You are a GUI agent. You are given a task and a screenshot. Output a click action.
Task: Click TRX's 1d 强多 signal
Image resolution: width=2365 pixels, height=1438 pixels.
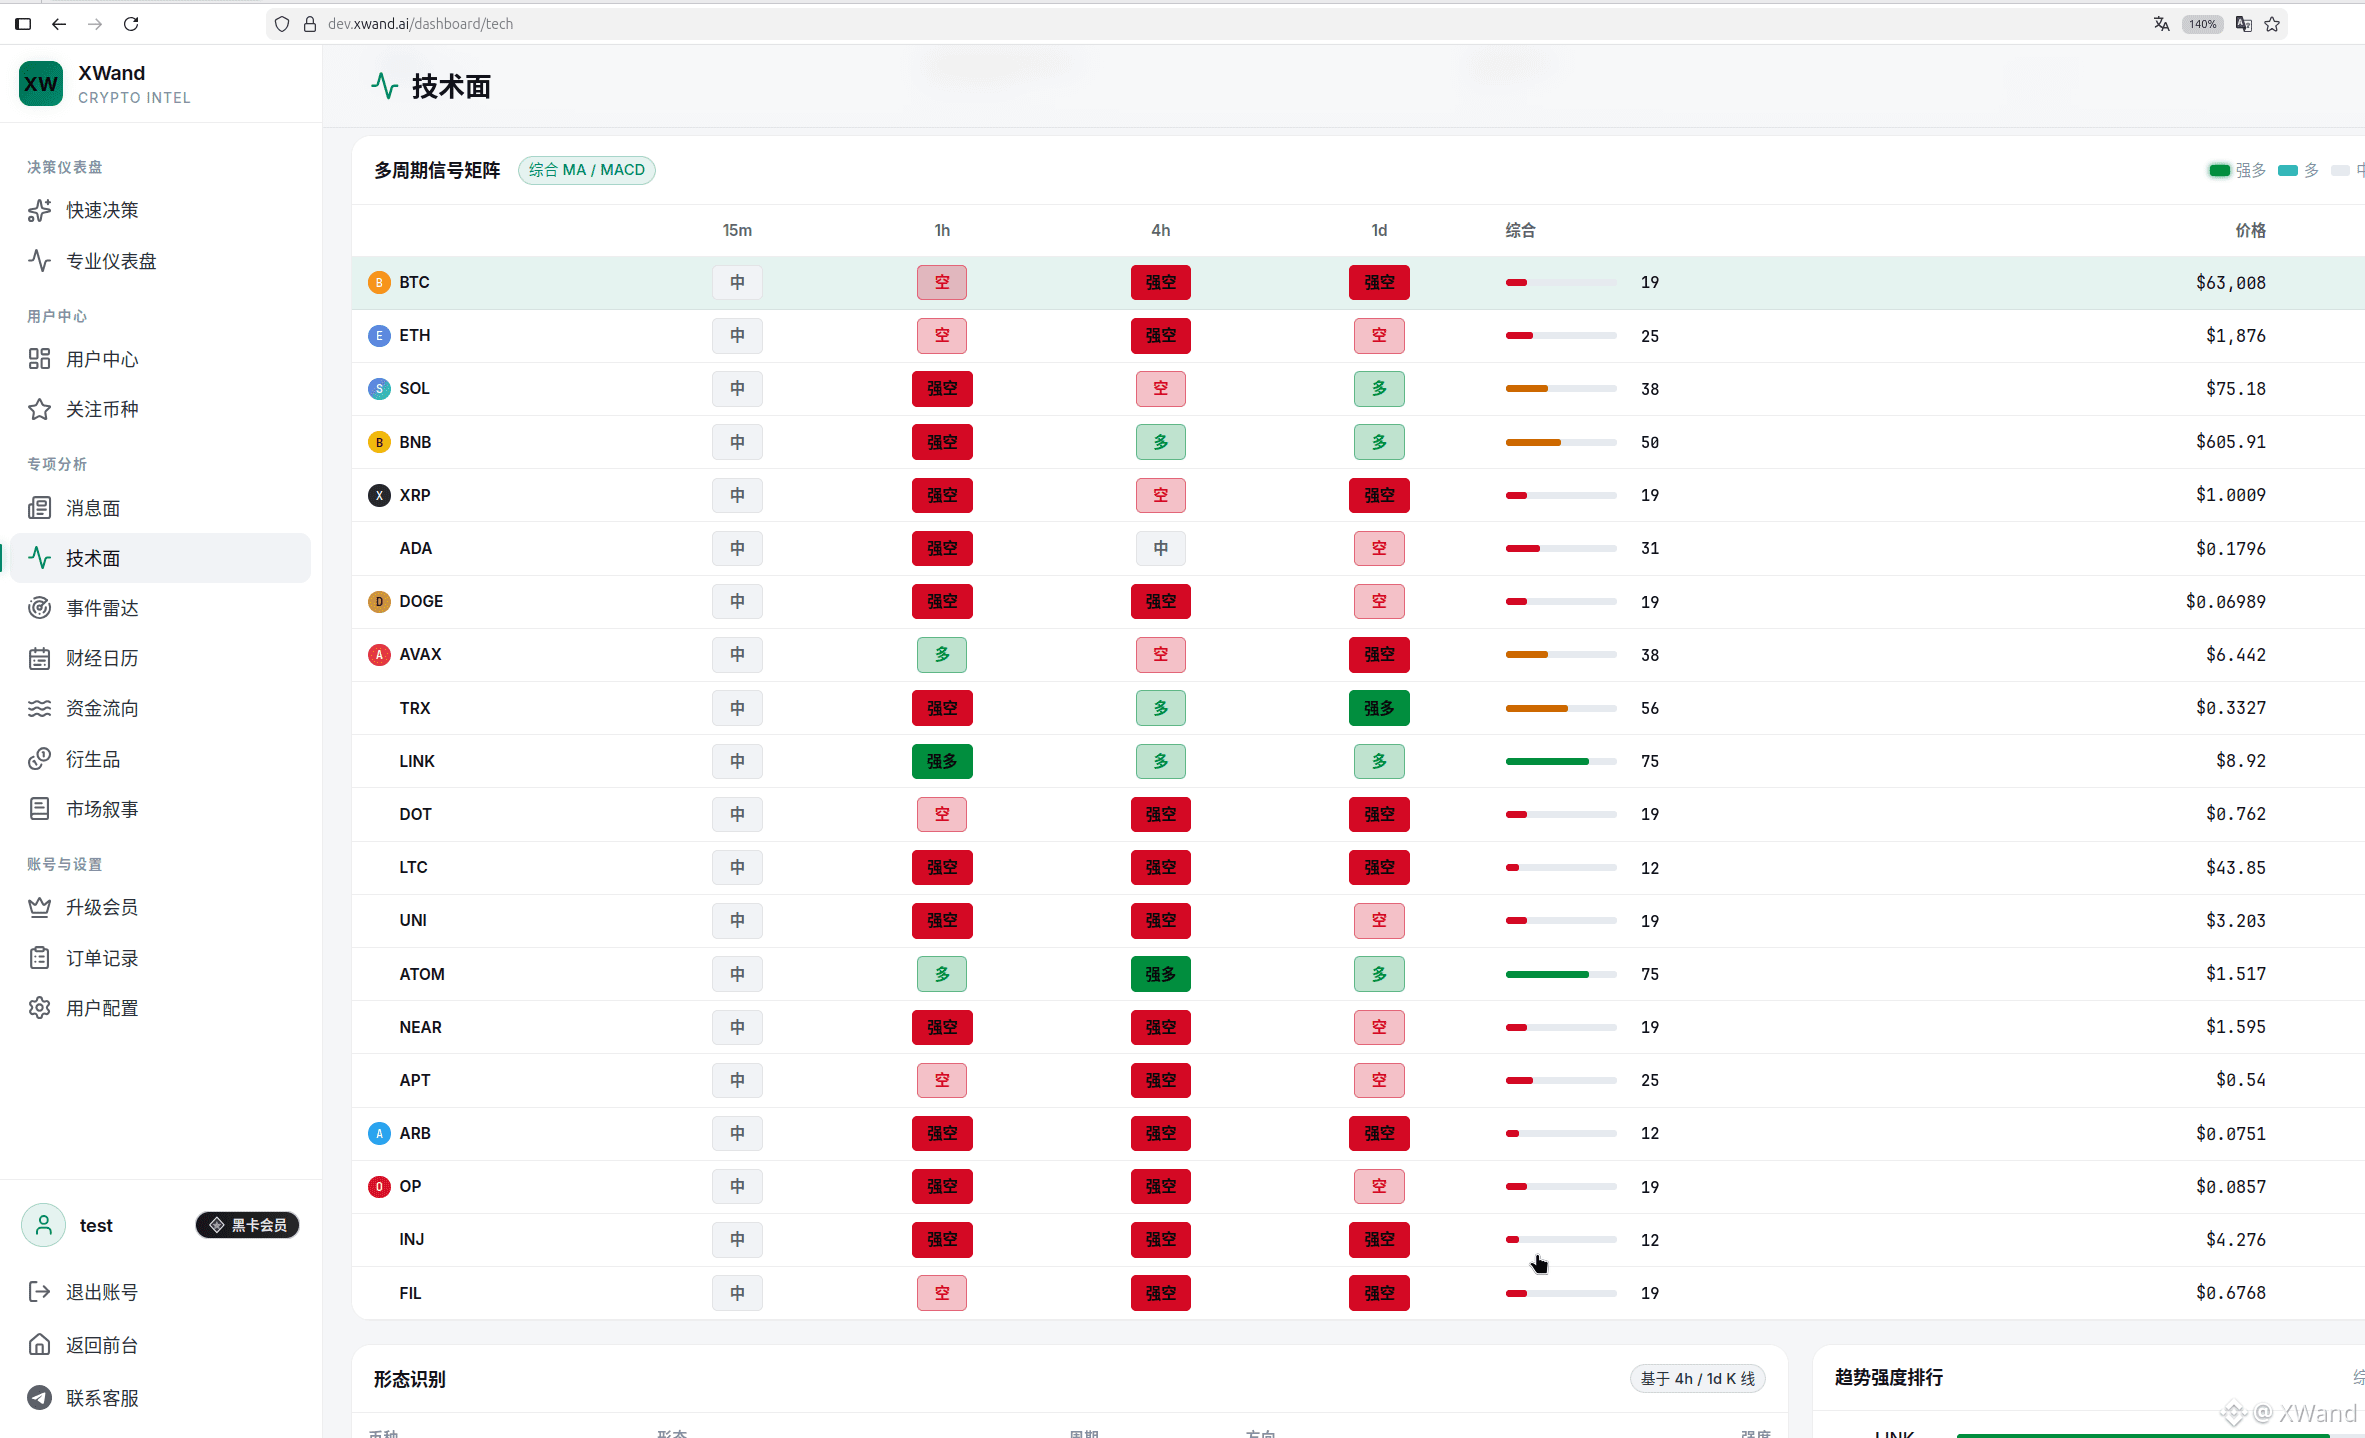[1379, 709]
